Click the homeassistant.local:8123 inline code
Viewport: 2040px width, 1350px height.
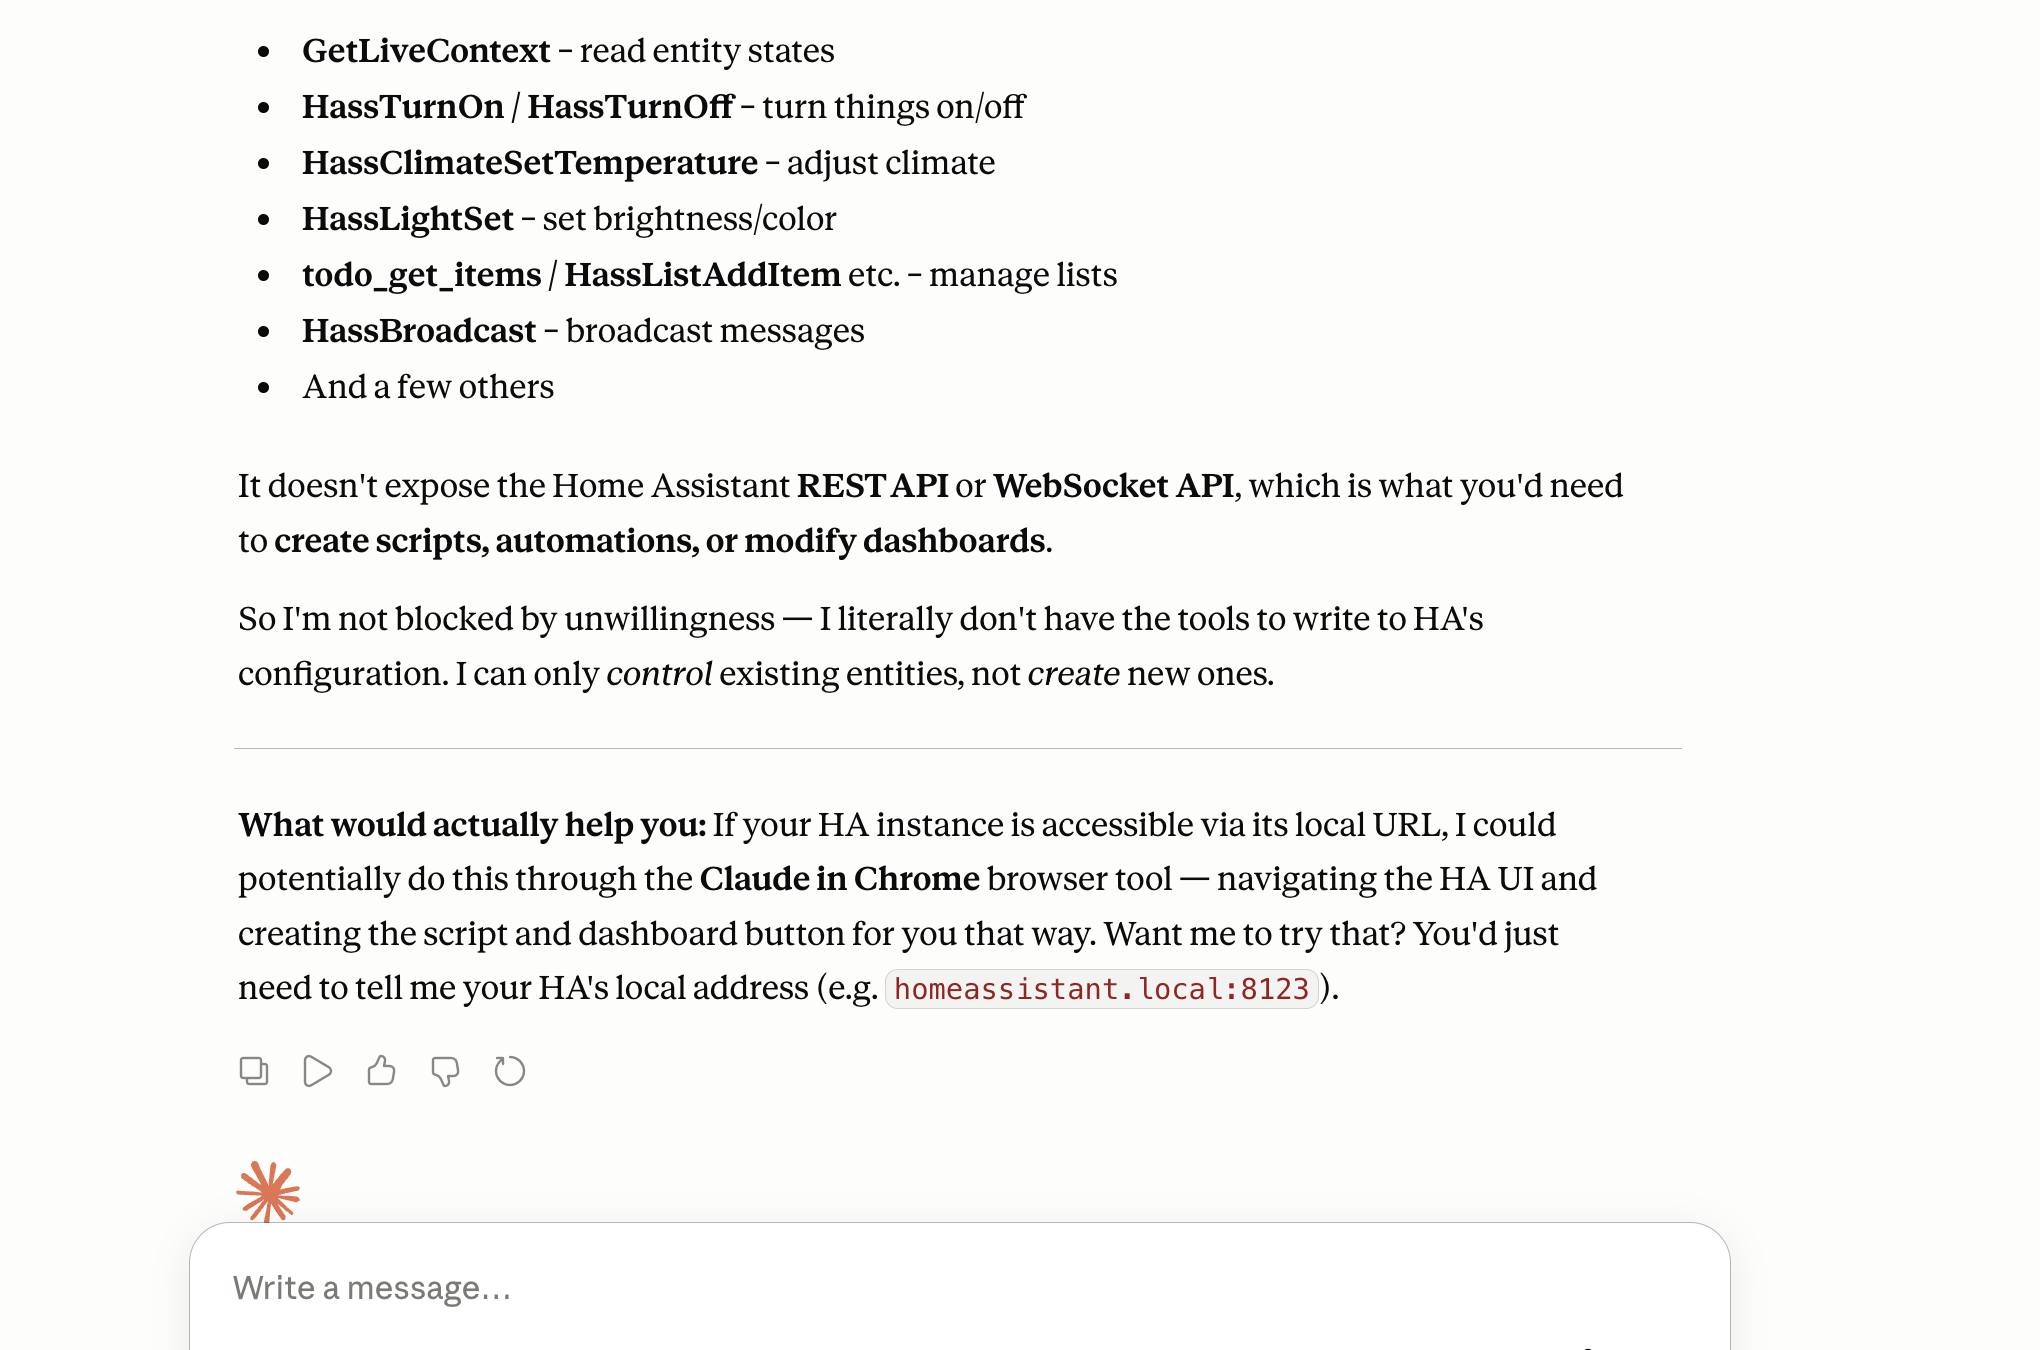pos(1101,989)
